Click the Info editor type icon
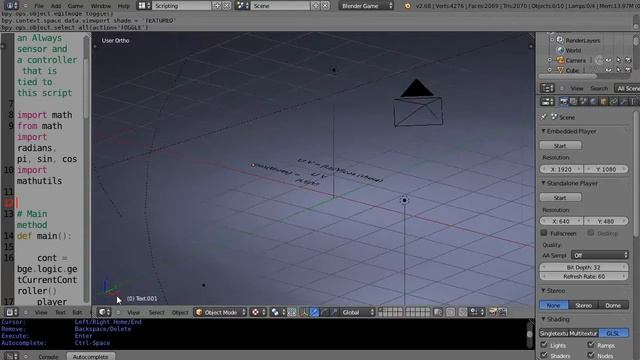Screen dimensions: 640x360 (x=11, y=6)
